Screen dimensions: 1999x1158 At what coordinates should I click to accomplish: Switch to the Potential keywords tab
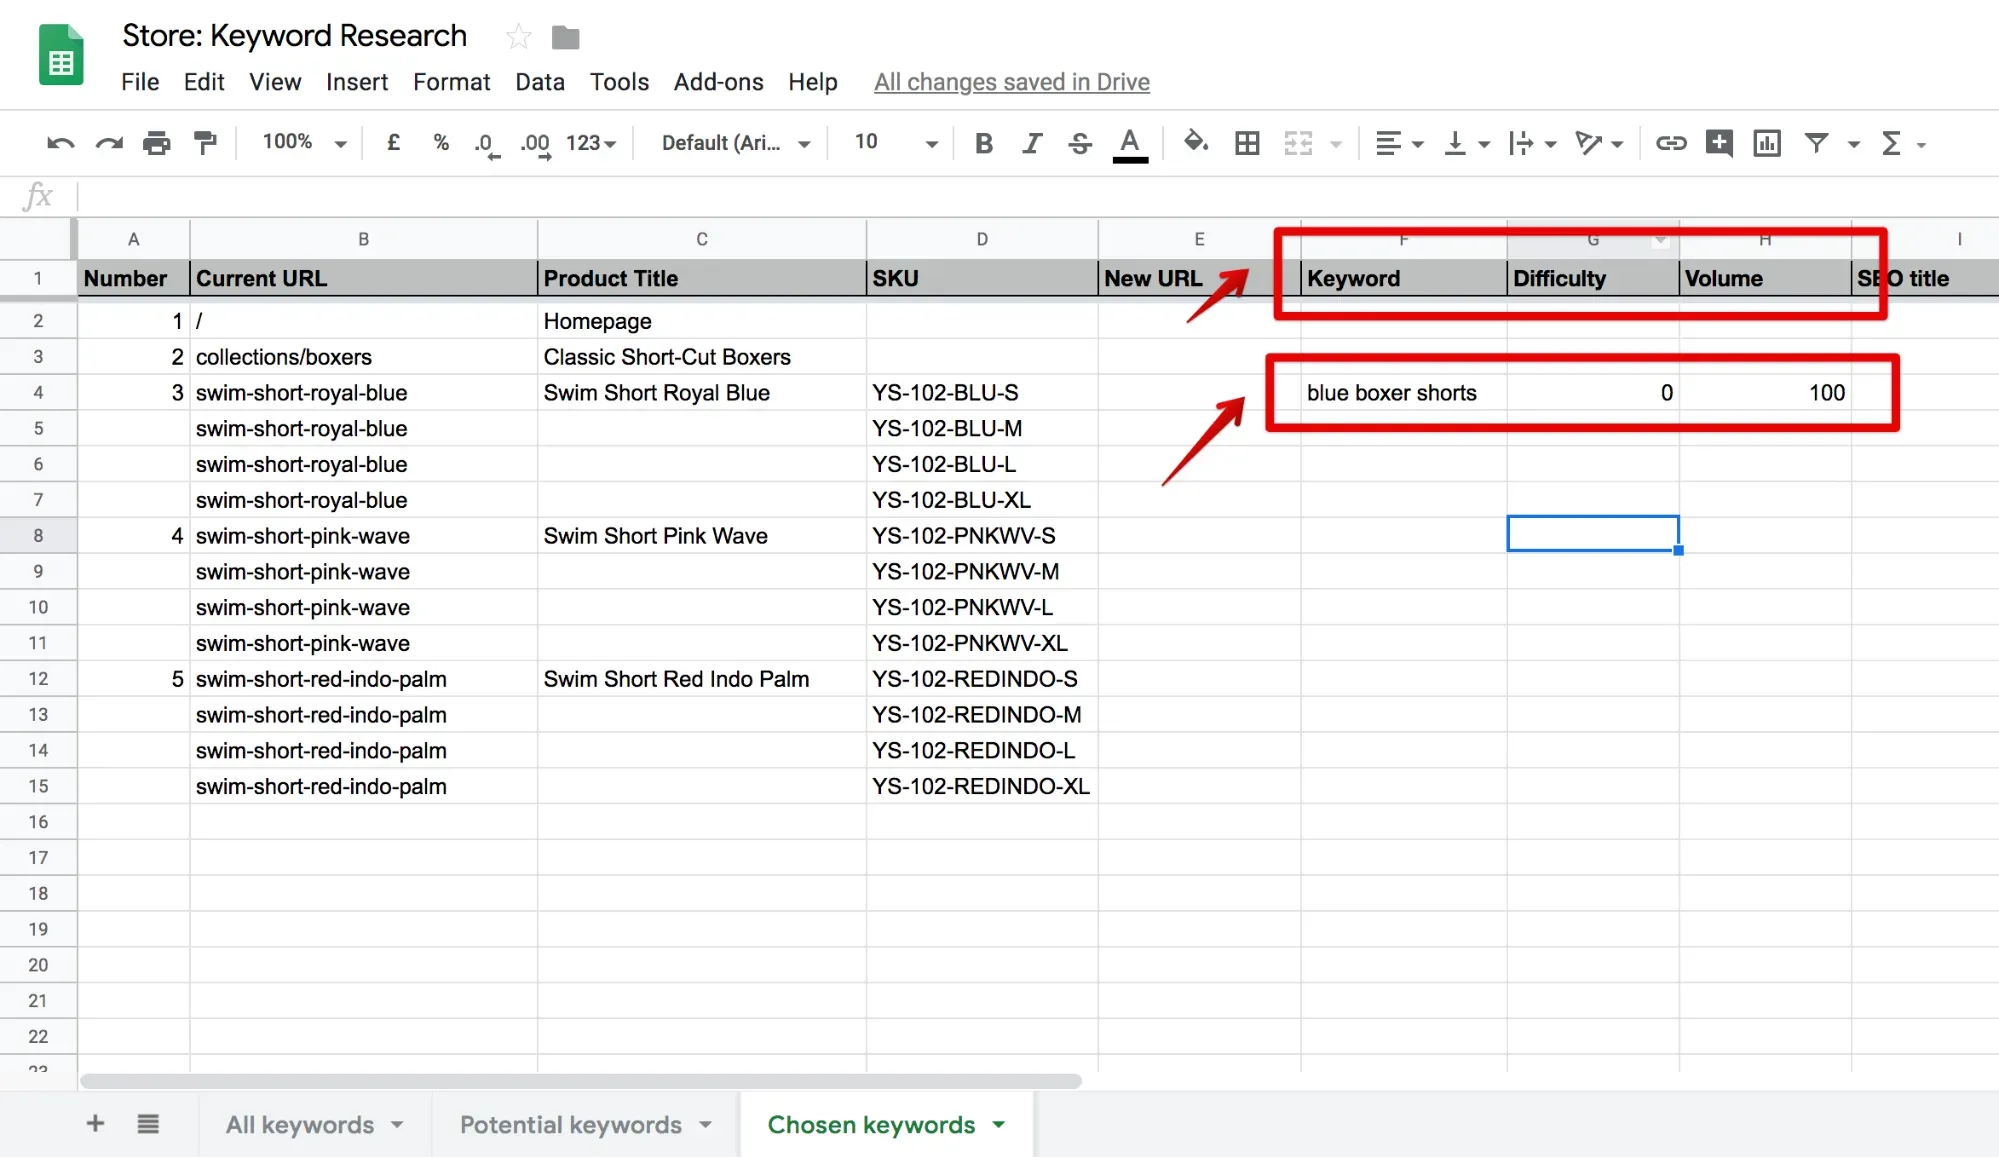[x=571, y=1125]
